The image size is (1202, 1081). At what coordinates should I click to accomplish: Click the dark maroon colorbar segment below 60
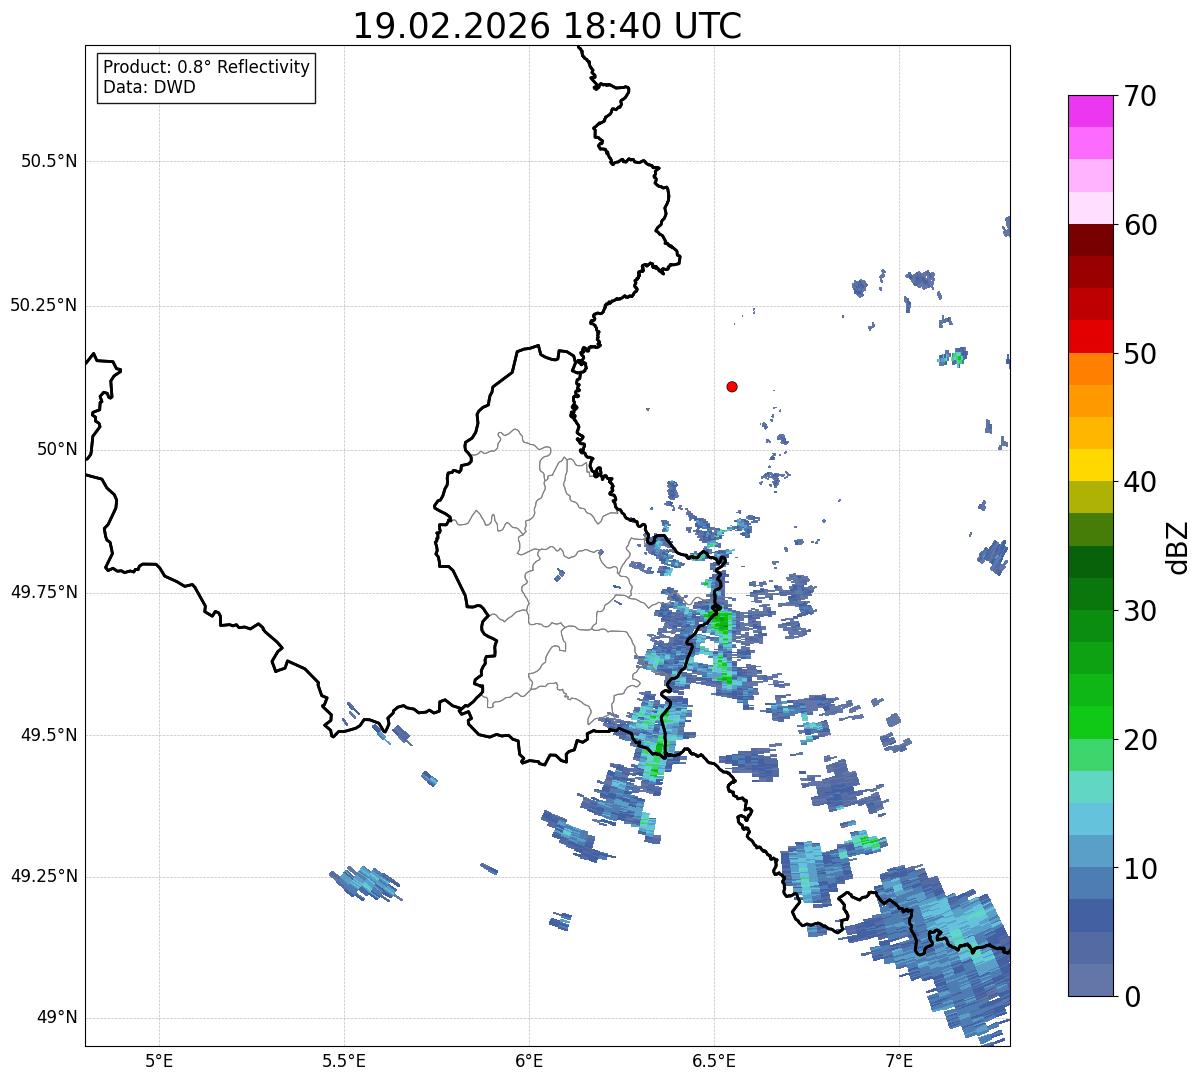[1090, 240]
